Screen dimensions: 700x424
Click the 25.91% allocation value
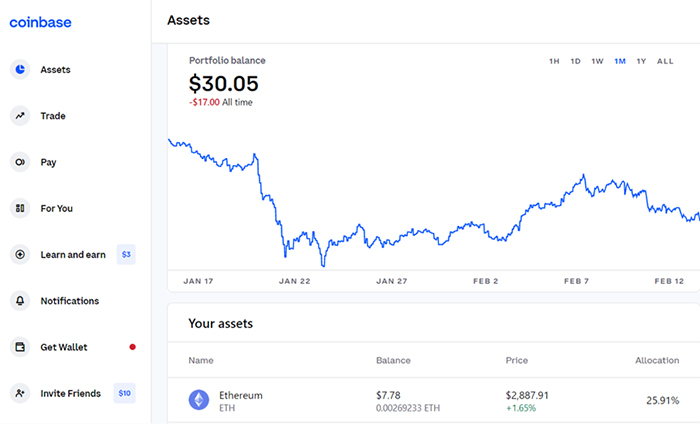point(662,400)
